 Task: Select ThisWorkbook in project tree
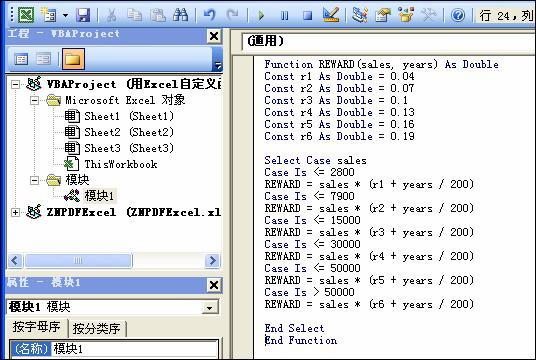point(121,164)
